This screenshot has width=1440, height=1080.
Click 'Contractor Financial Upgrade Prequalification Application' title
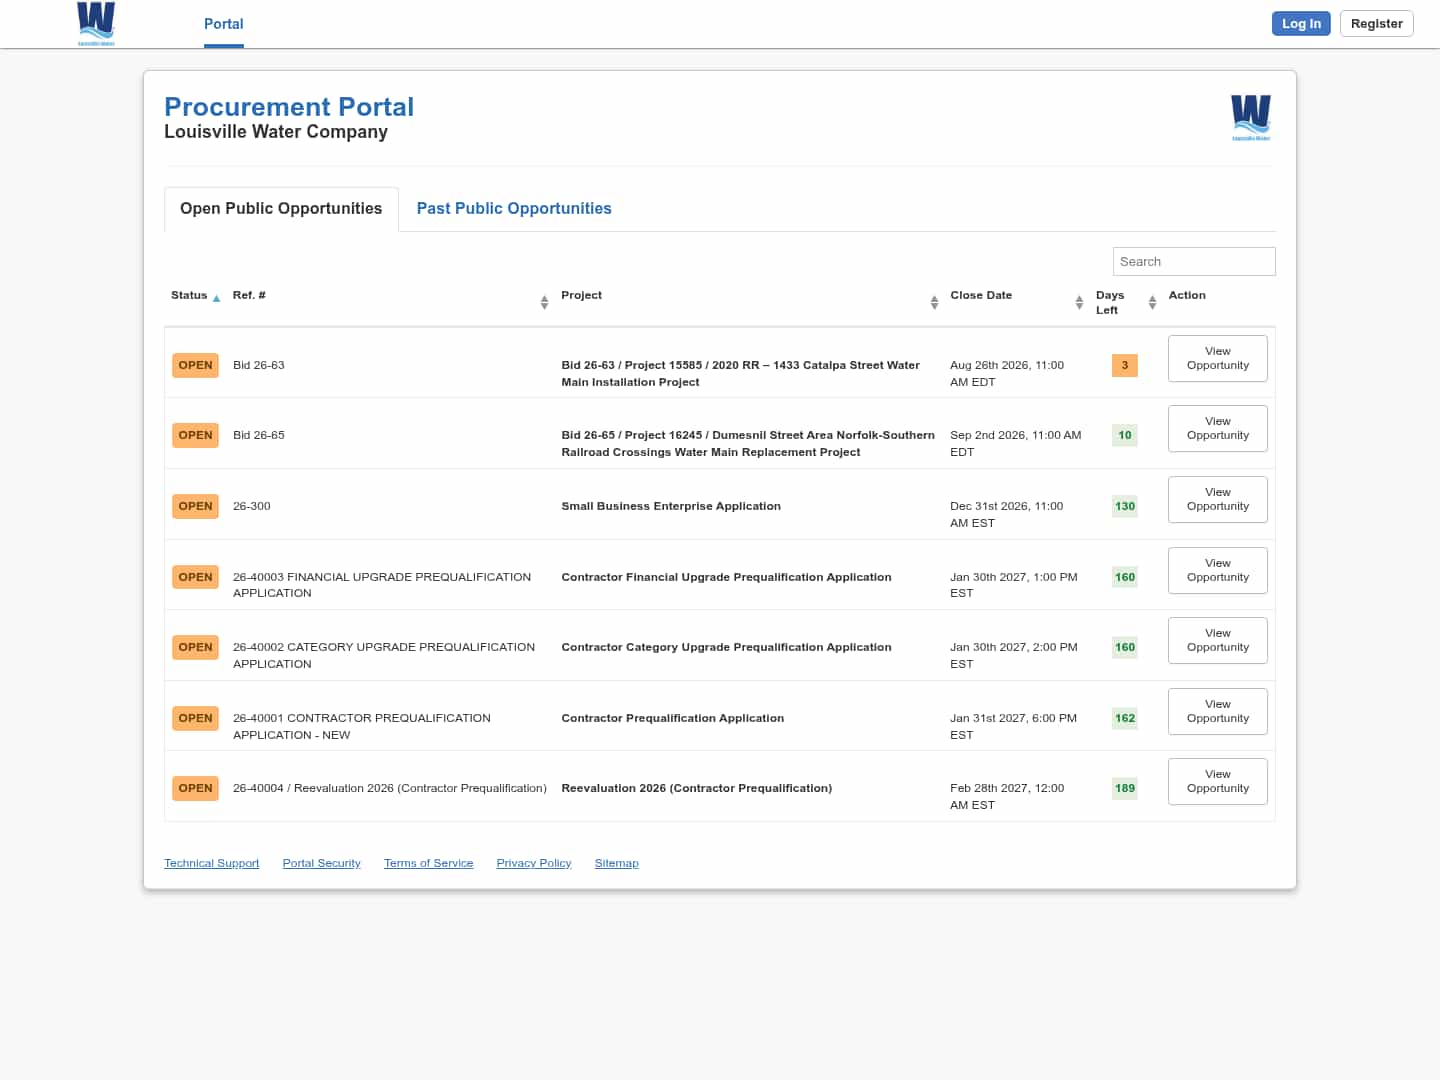[726, 577]
